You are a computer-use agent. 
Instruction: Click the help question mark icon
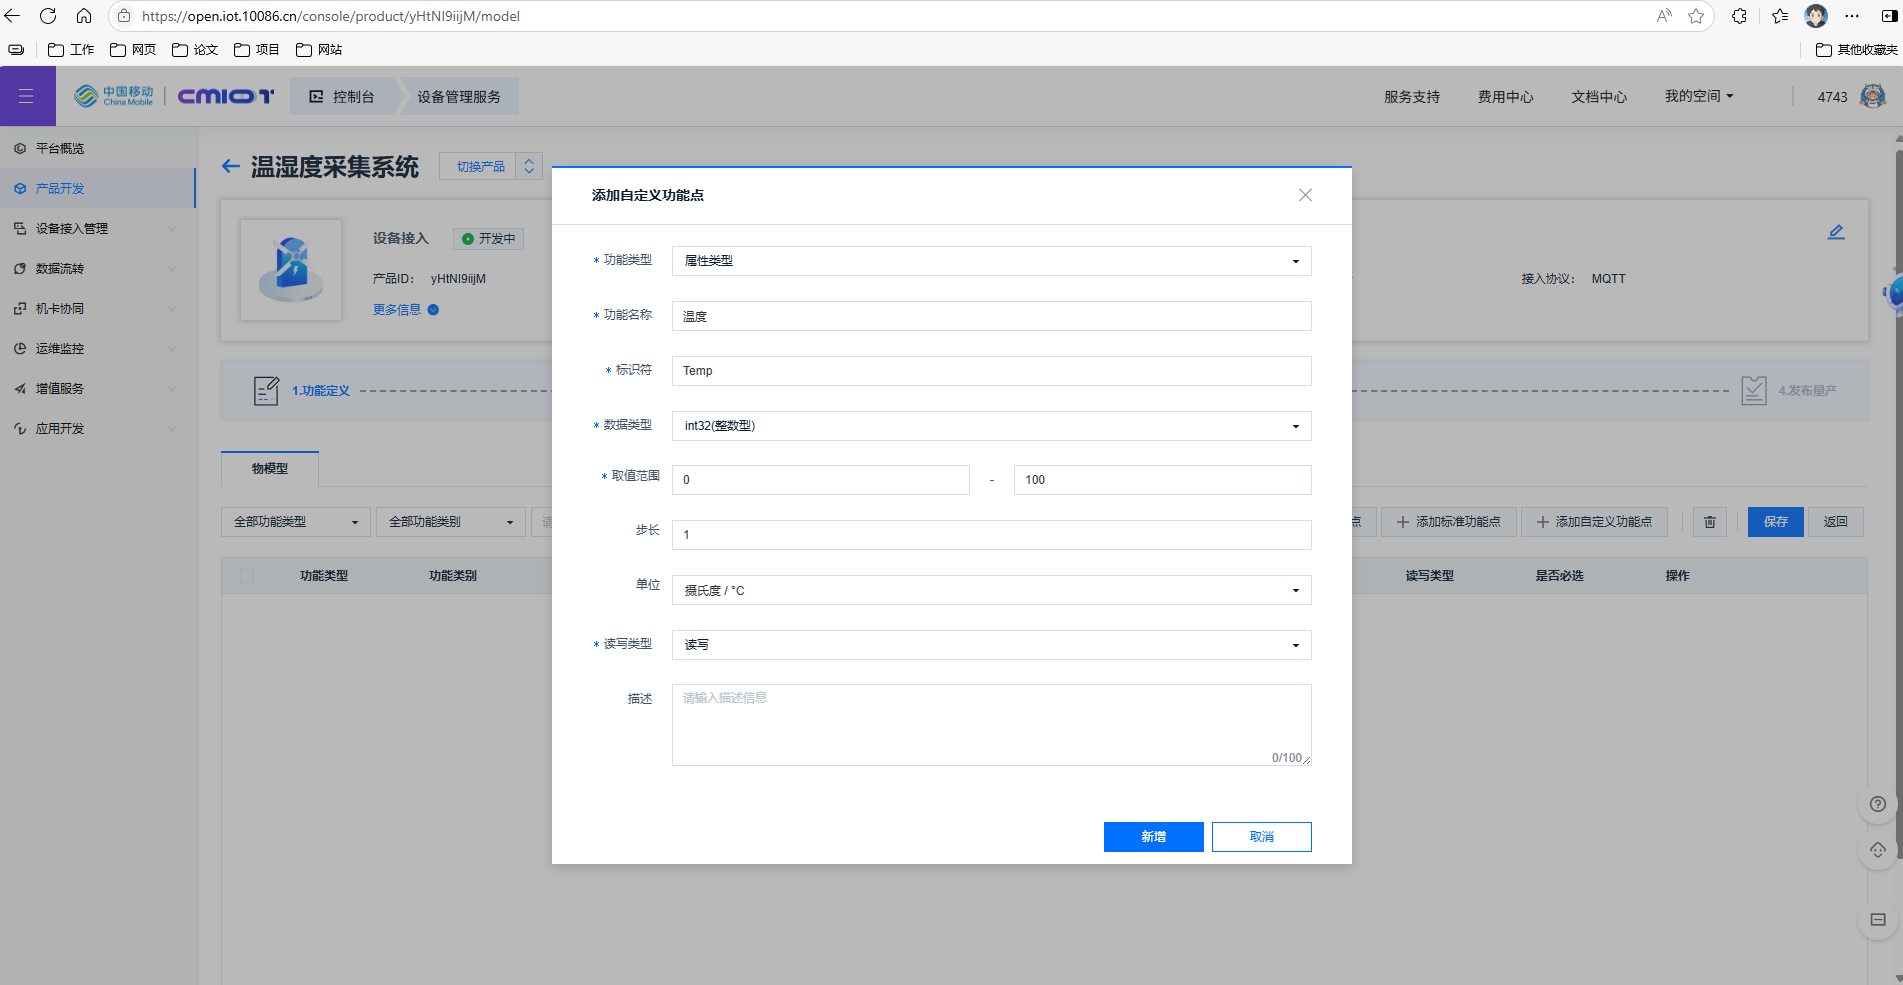[1877, 804]
